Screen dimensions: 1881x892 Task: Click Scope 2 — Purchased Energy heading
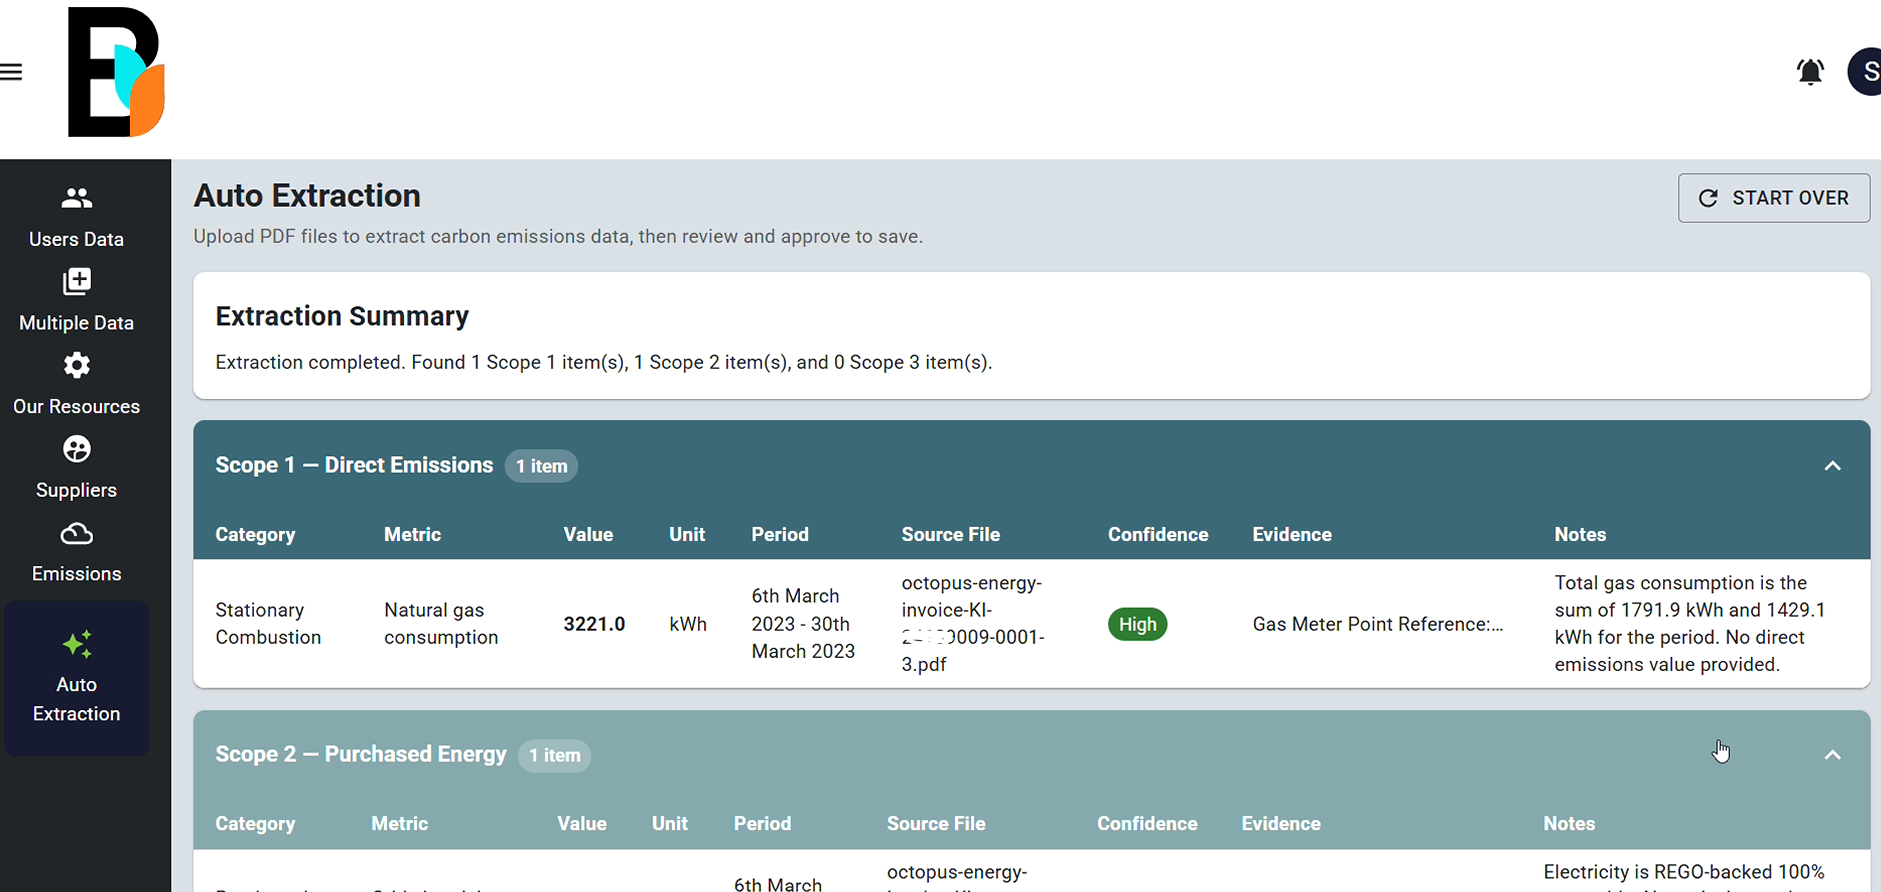361,754
